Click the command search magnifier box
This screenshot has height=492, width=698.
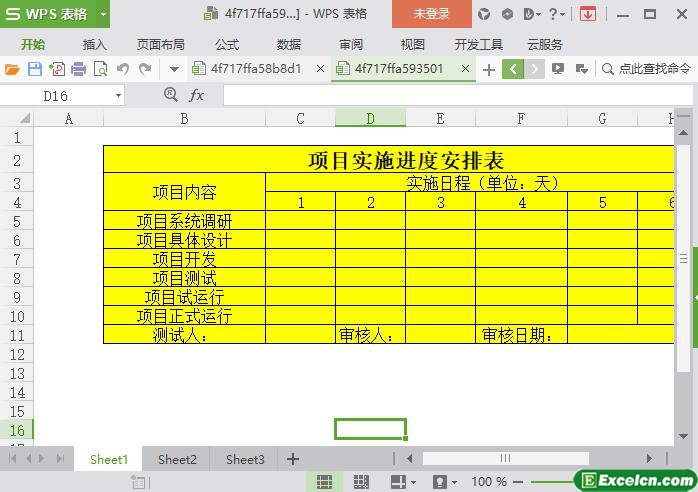coord(646,69)
